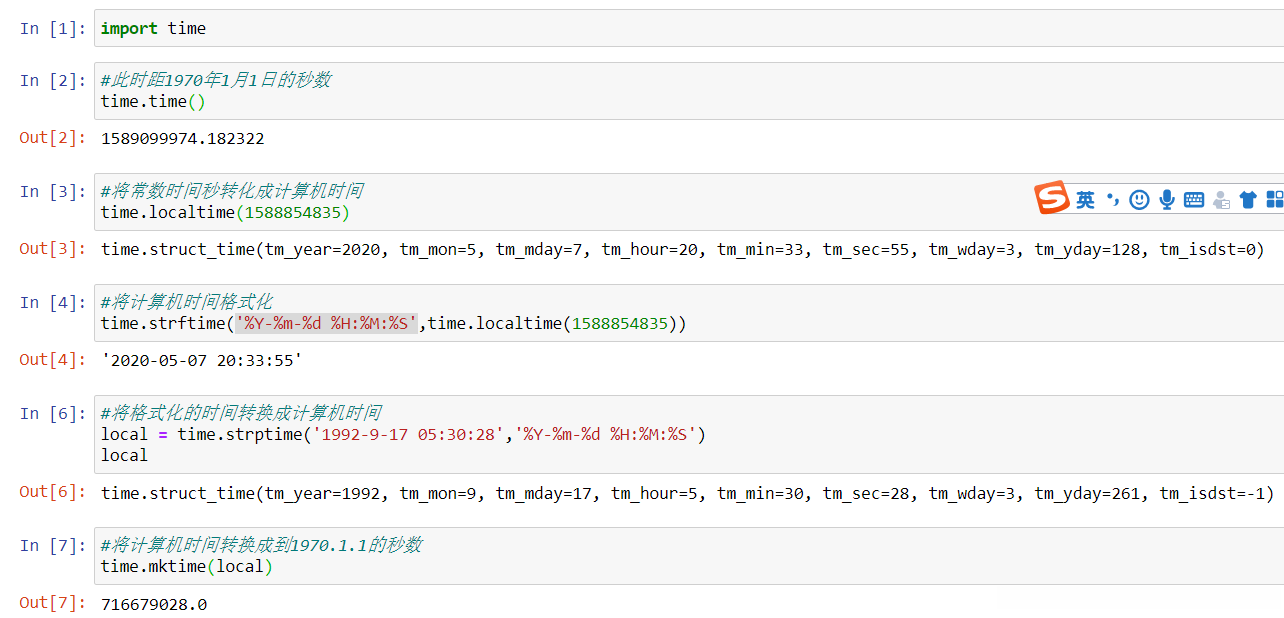The width and height of the screenshot is (1284, 618).
Task: Click the '2020-05-07 20:33:55' output text
Action: (x=201, y=360)
